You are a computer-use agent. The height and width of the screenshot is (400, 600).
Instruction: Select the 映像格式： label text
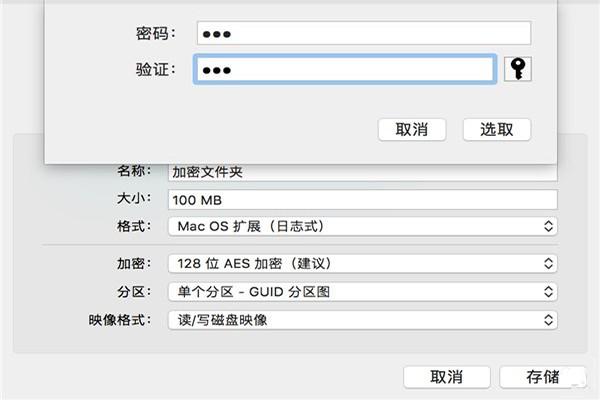pos(120,320)
